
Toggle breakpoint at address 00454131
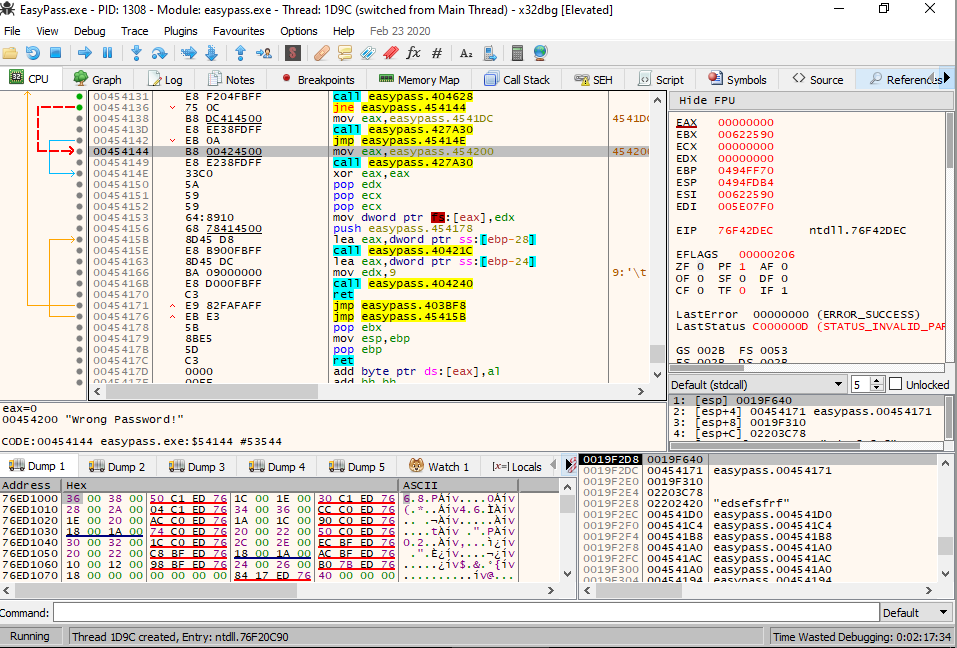tap(79, 96)
